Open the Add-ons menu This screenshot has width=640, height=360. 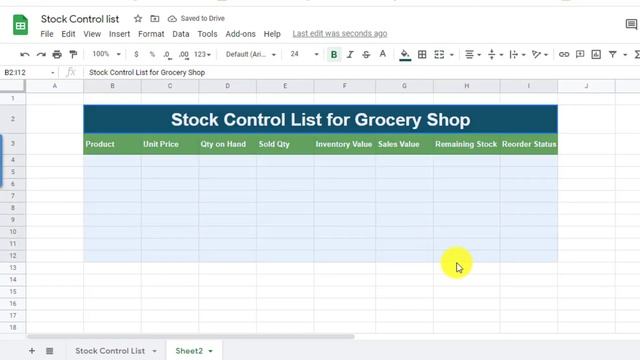click(x=240, y=34)
